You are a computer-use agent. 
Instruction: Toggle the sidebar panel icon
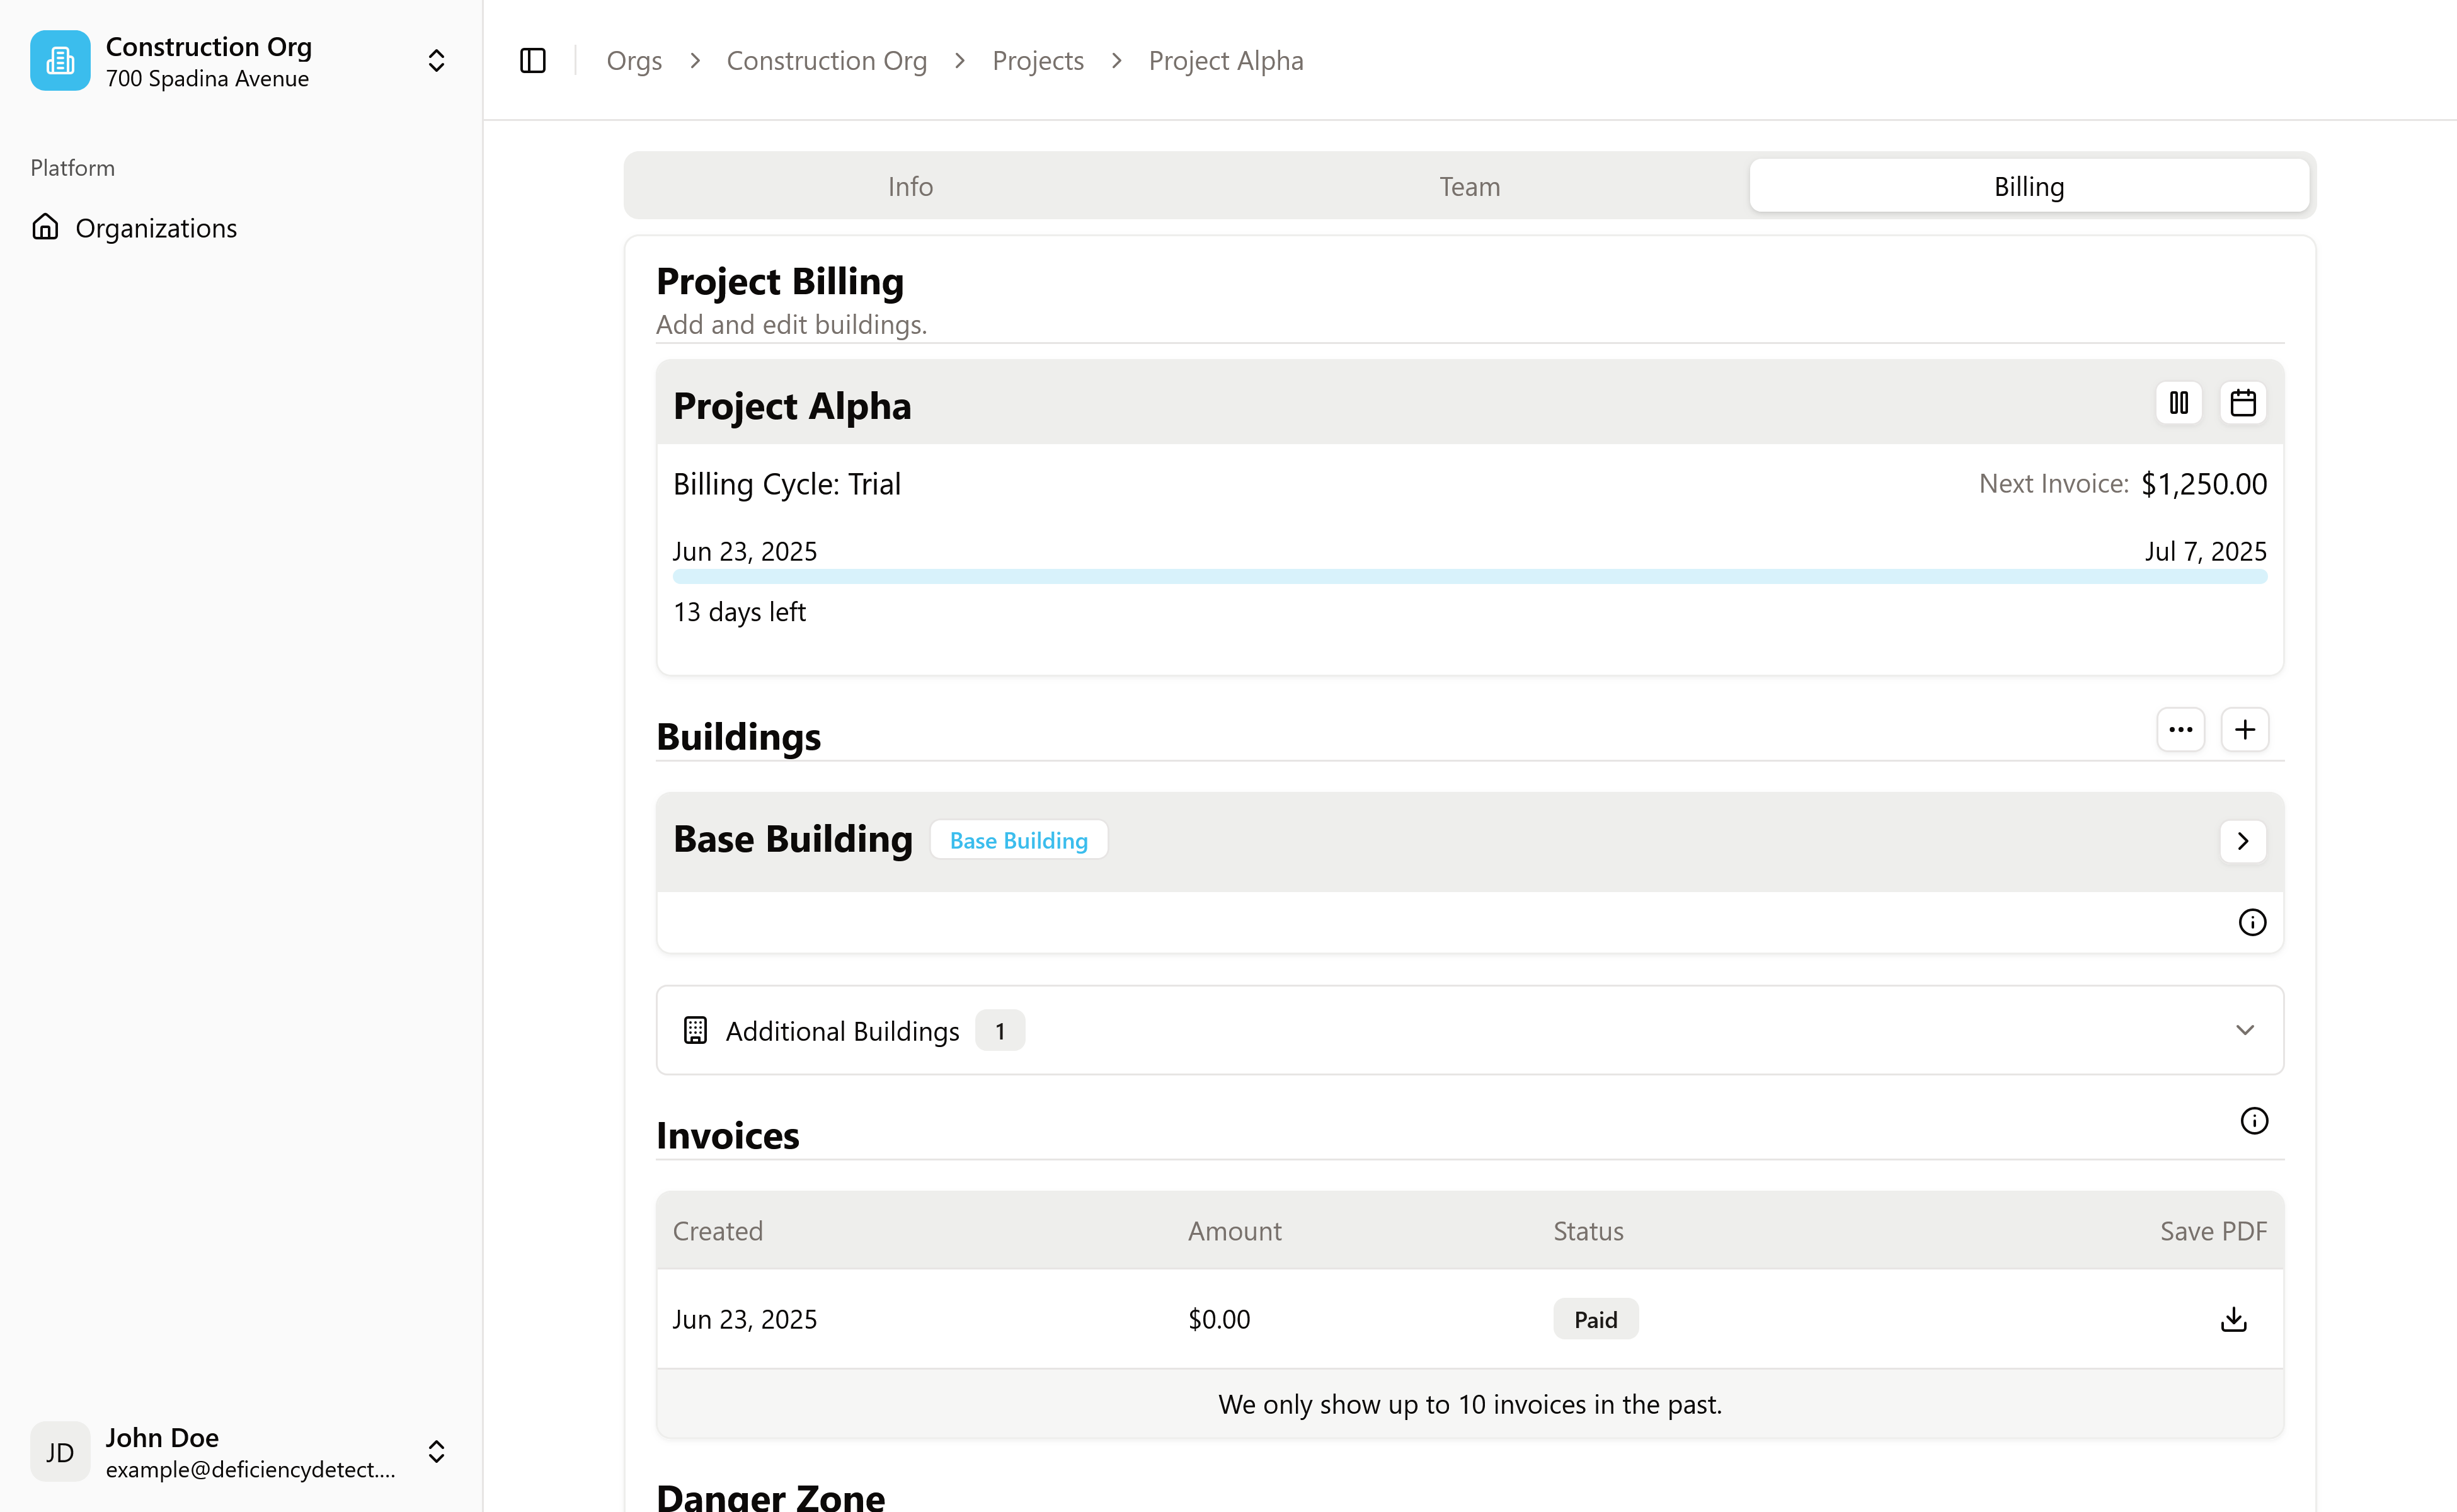click(x=533, y=60)
